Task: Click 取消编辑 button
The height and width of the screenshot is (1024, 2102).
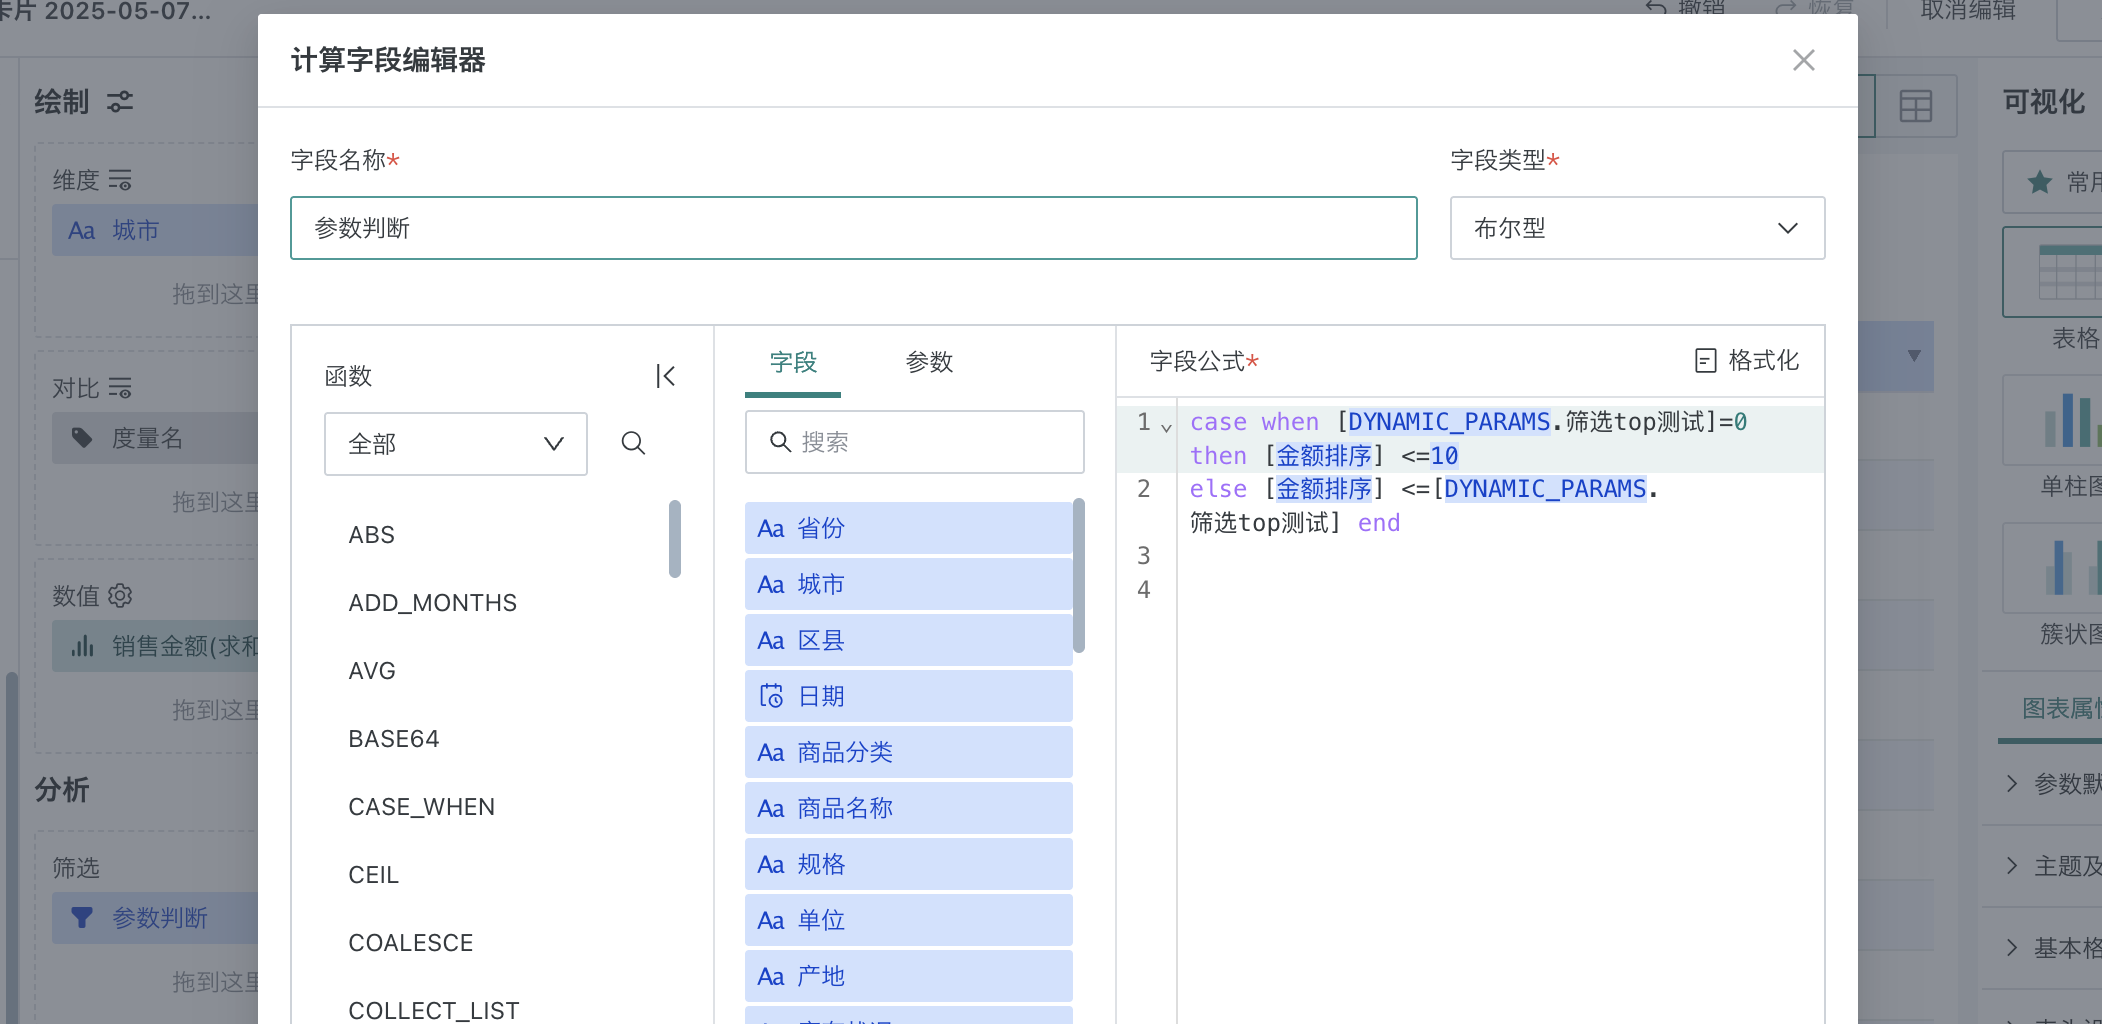Action: click(x=1968, y=11)
